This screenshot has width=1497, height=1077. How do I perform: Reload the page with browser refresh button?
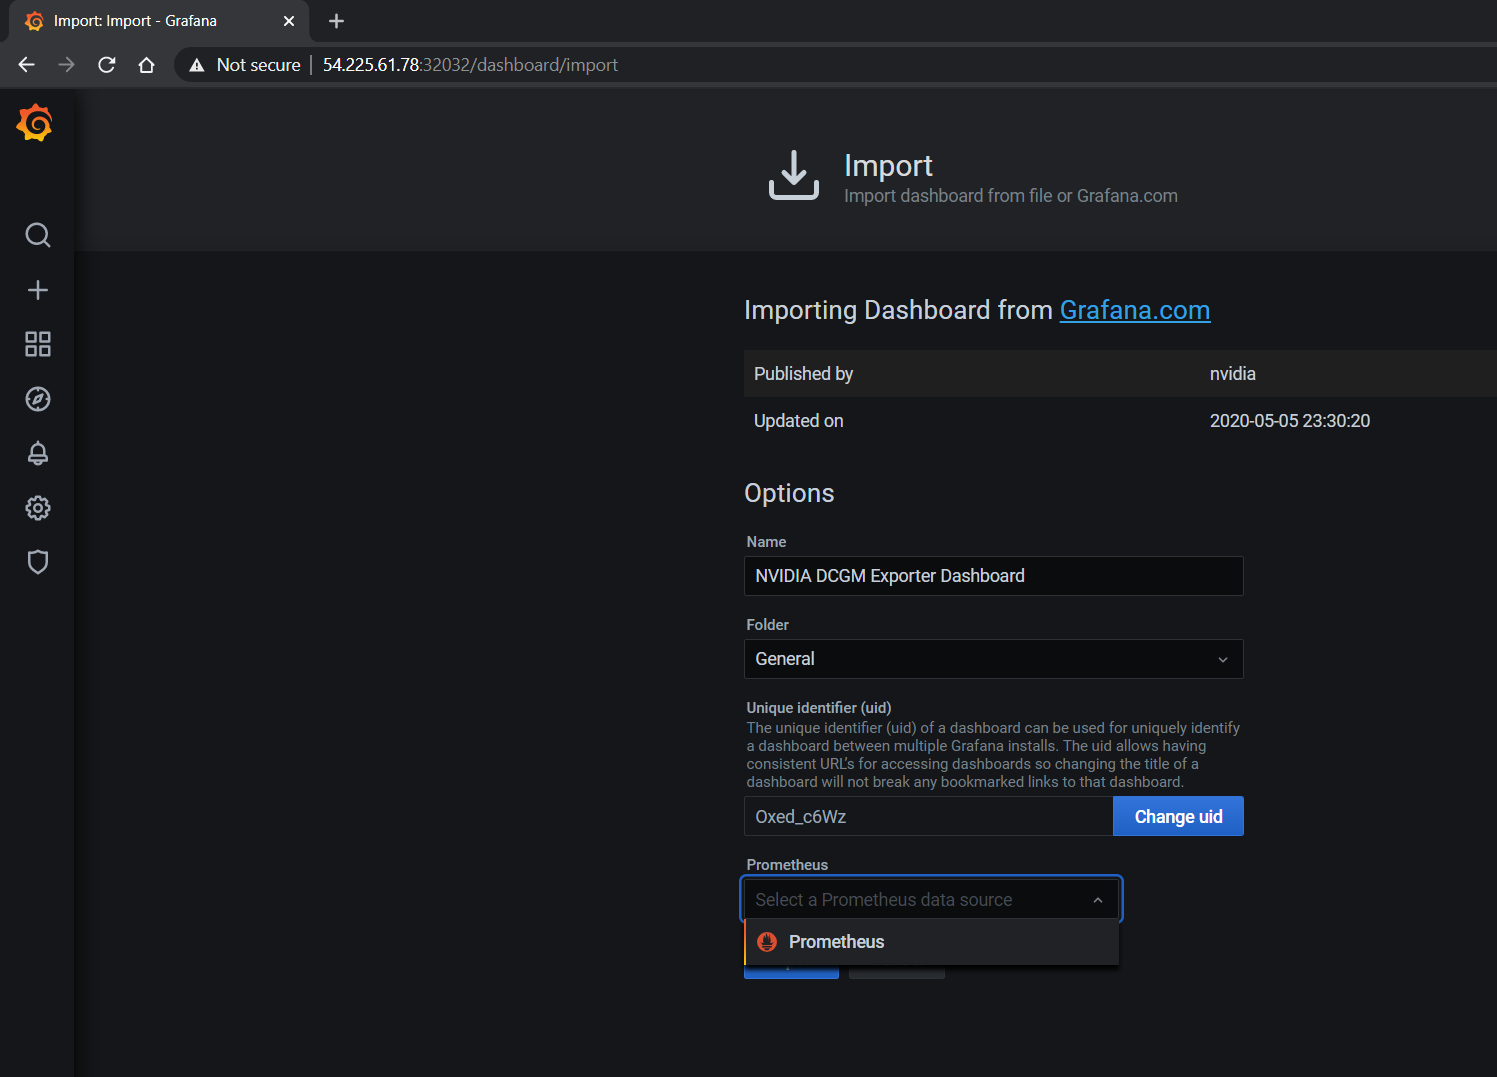[107, 65]
